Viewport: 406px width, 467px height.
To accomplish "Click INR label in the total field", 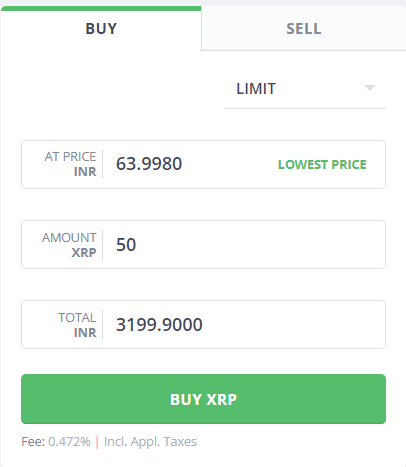I will 85,333.
